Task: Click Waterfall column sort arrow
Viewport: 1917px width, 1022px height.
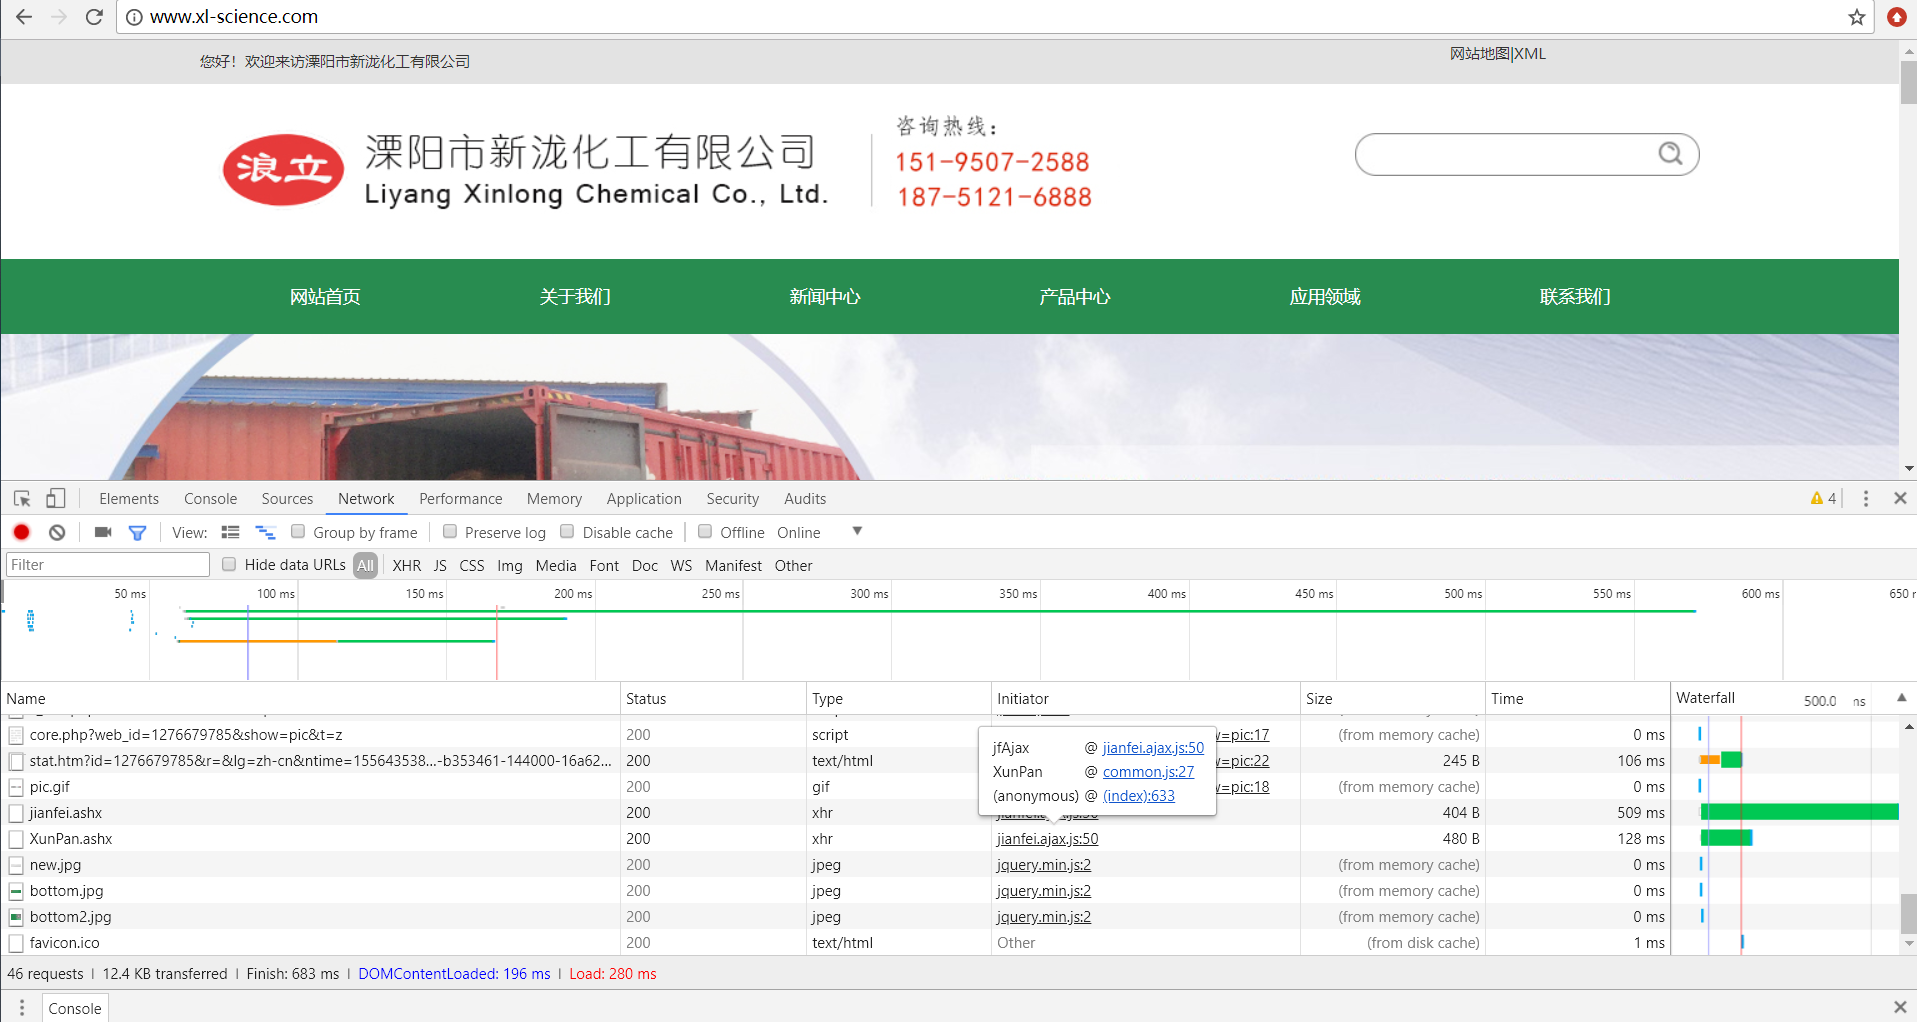Action: click(x=1901, y=698)
